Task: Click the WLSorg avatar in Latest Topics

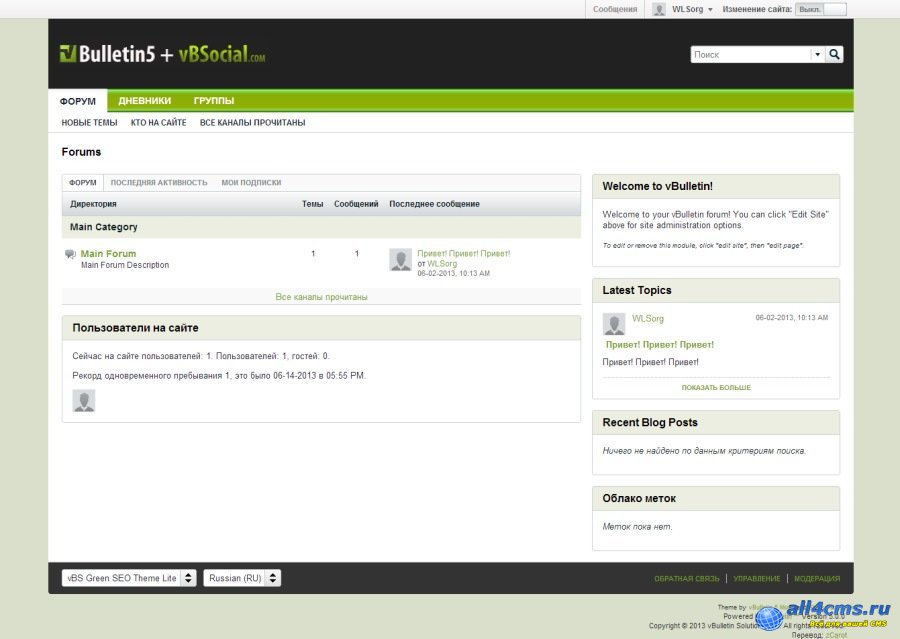Action: tap(614, 324)
